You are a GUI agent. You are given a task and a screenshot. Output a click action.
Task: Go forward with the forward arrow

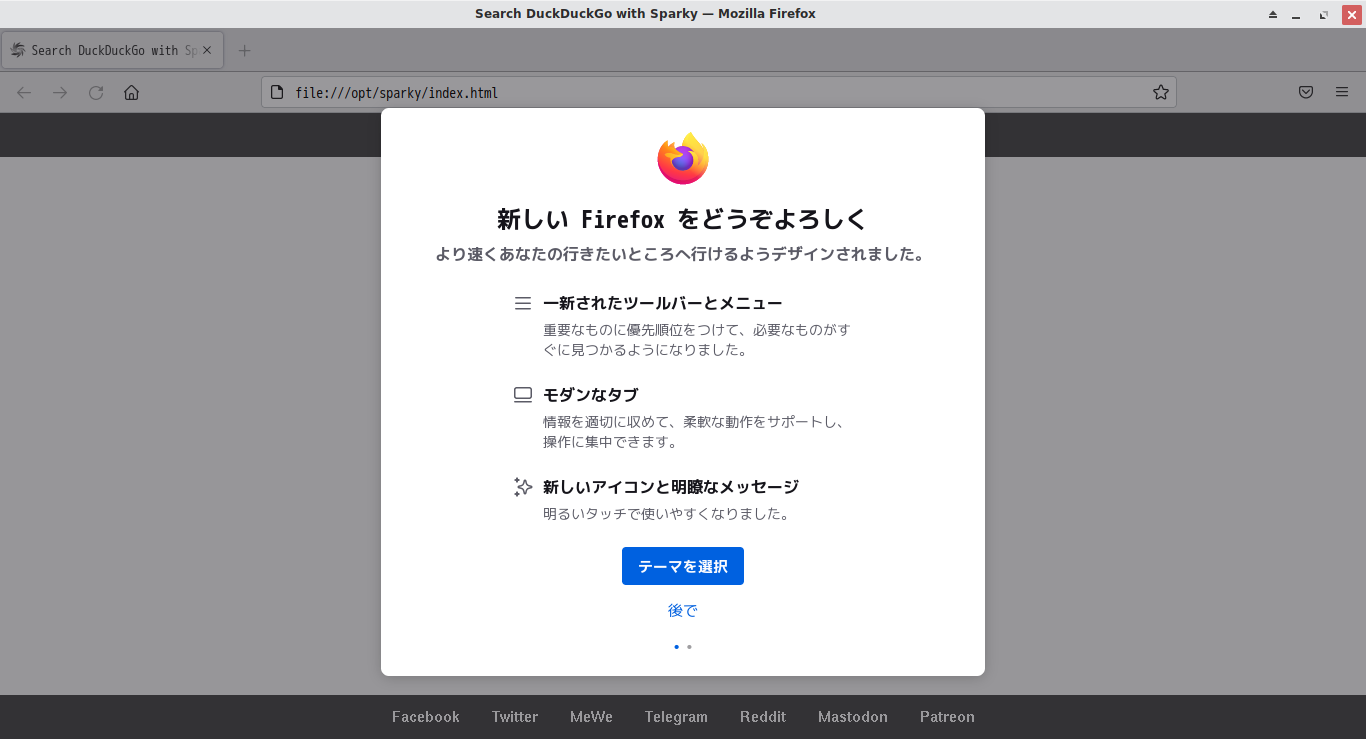[60, 92]
